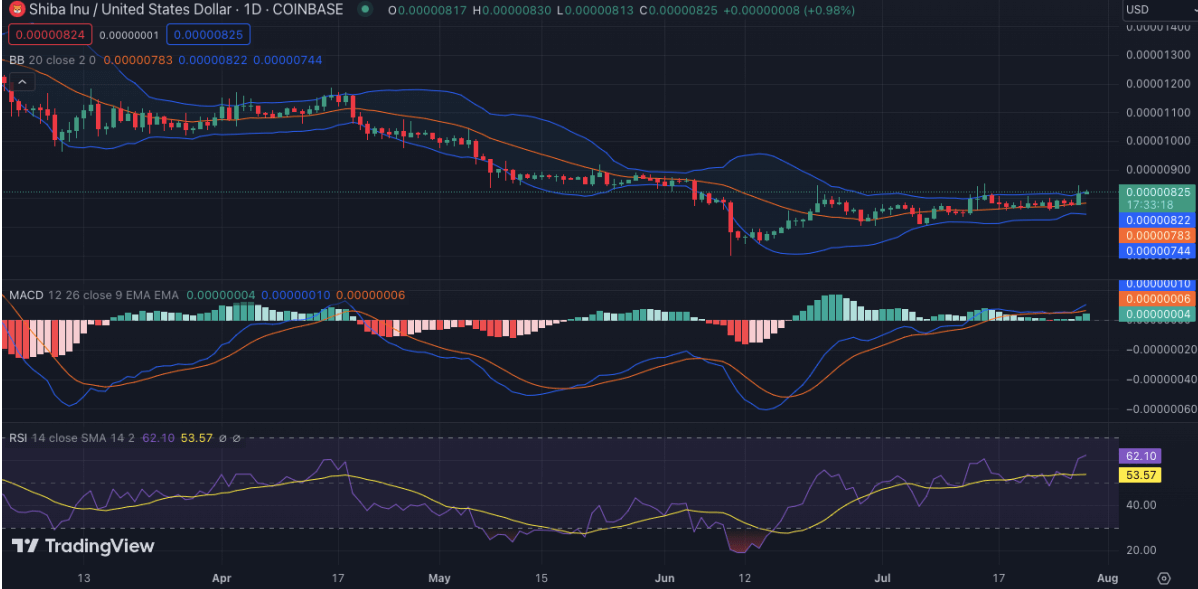Click the 0.00001300 price axis label

(x=1160, y=55)
